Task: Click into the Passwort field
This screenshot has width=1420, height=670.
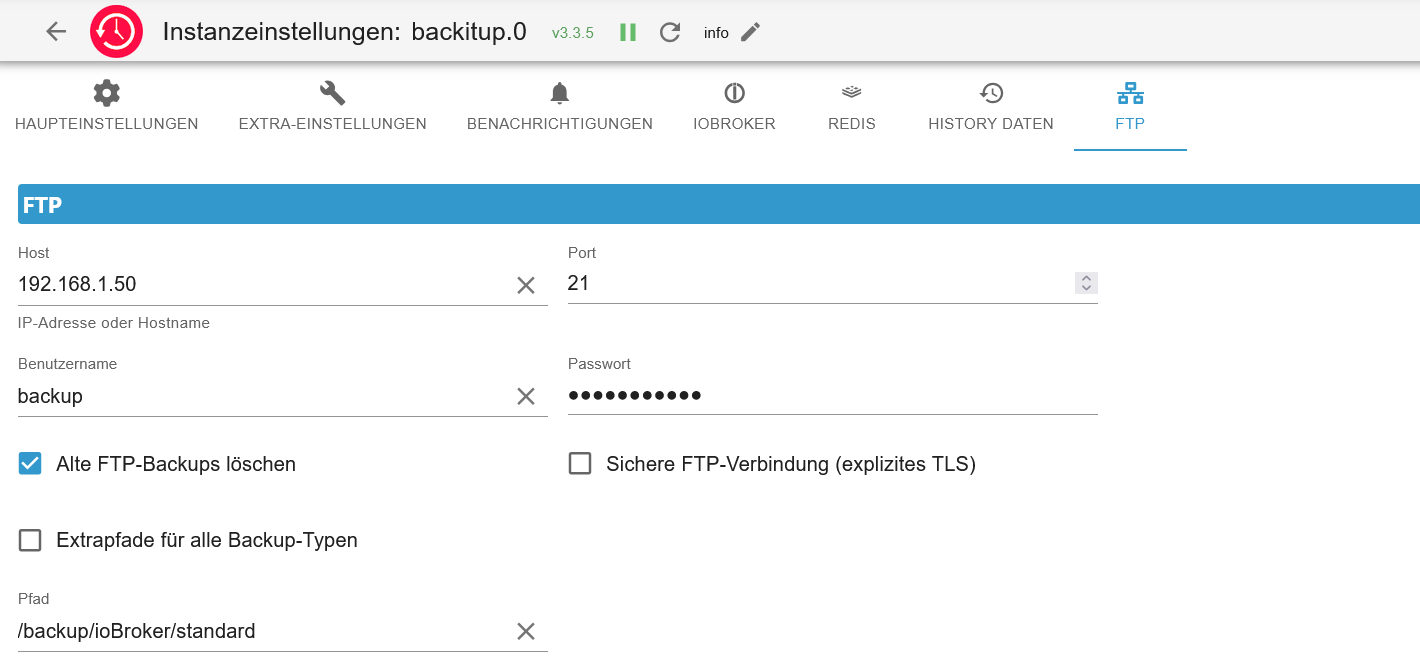Action: click(x=832, y=395)
